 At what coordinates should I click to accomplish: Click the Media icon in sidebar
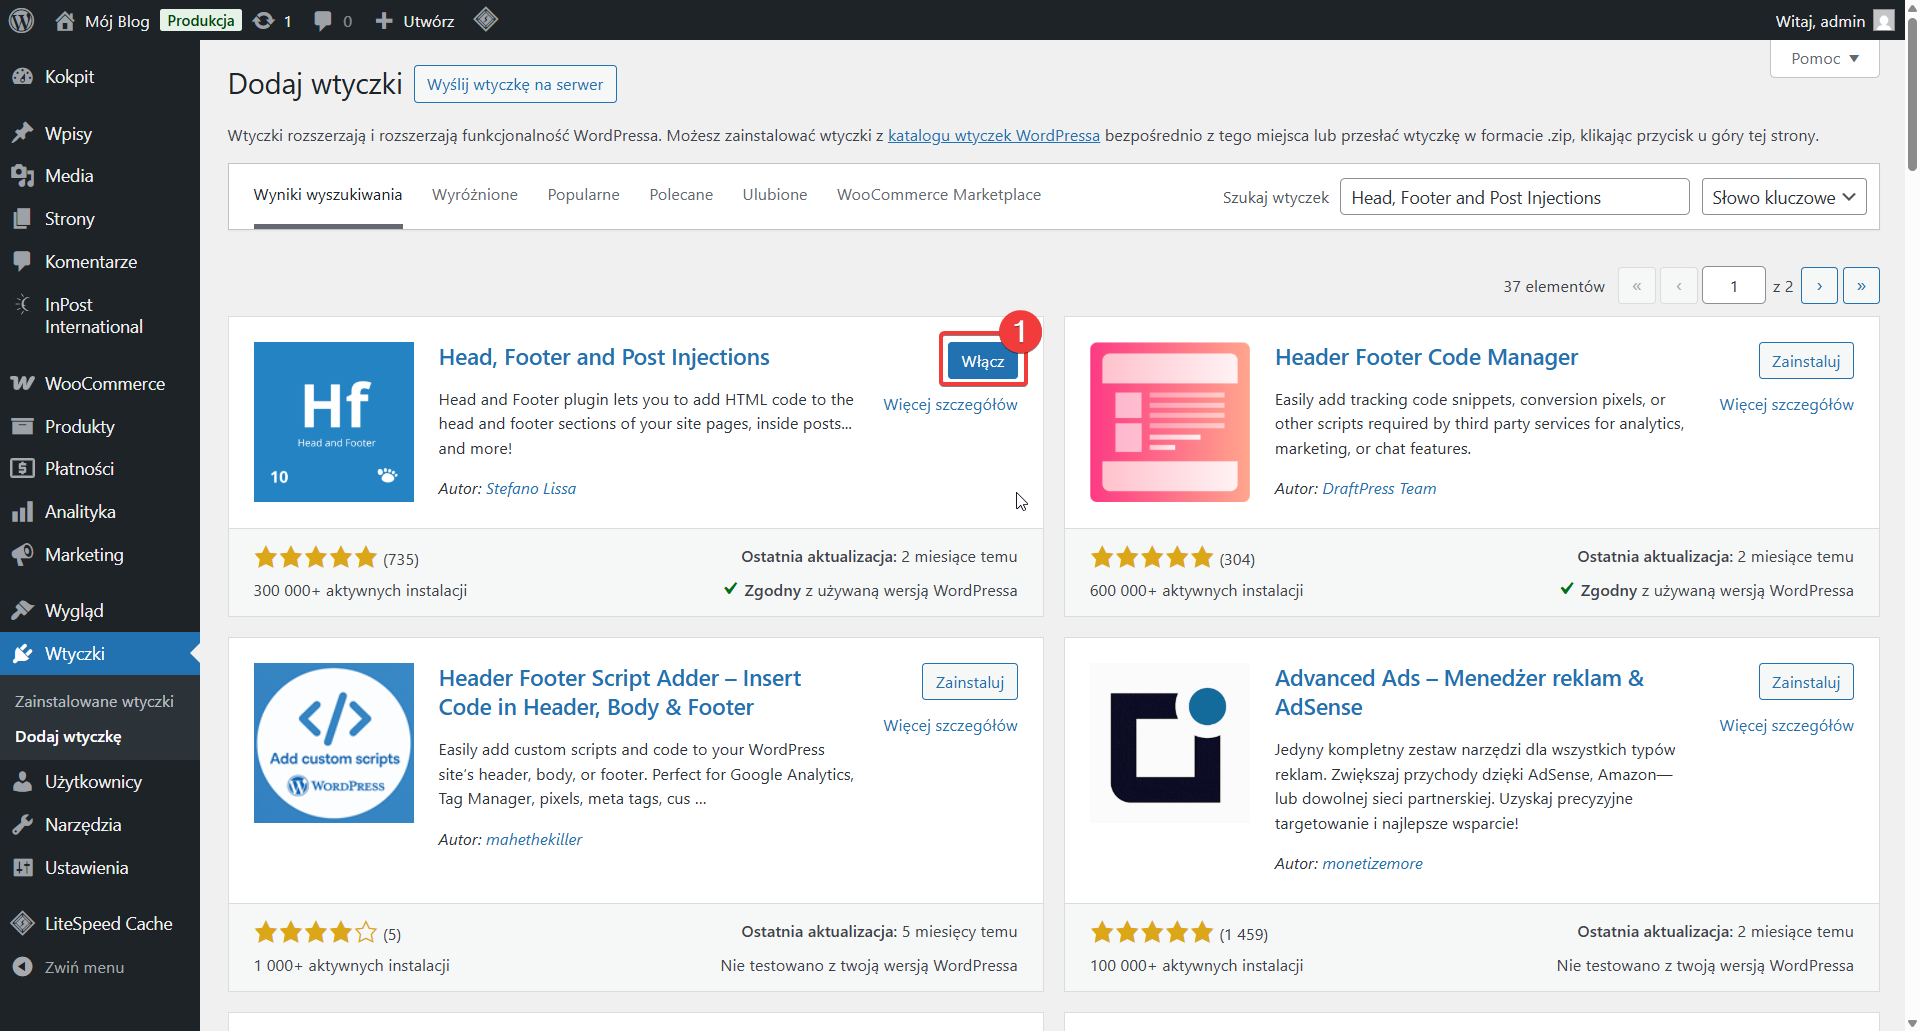(22, 176)
